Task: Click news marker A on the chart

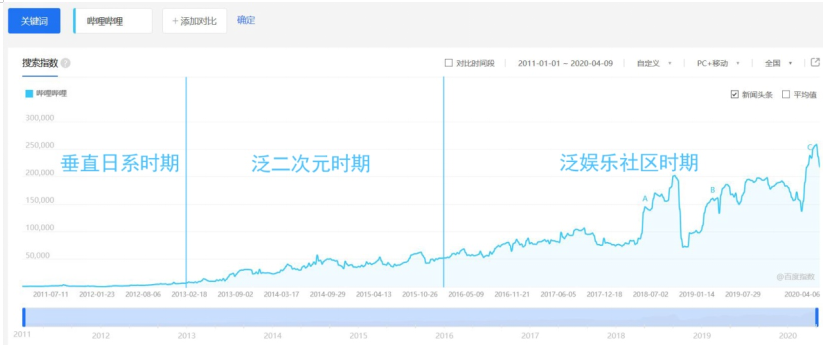Action: click(645, 198)
